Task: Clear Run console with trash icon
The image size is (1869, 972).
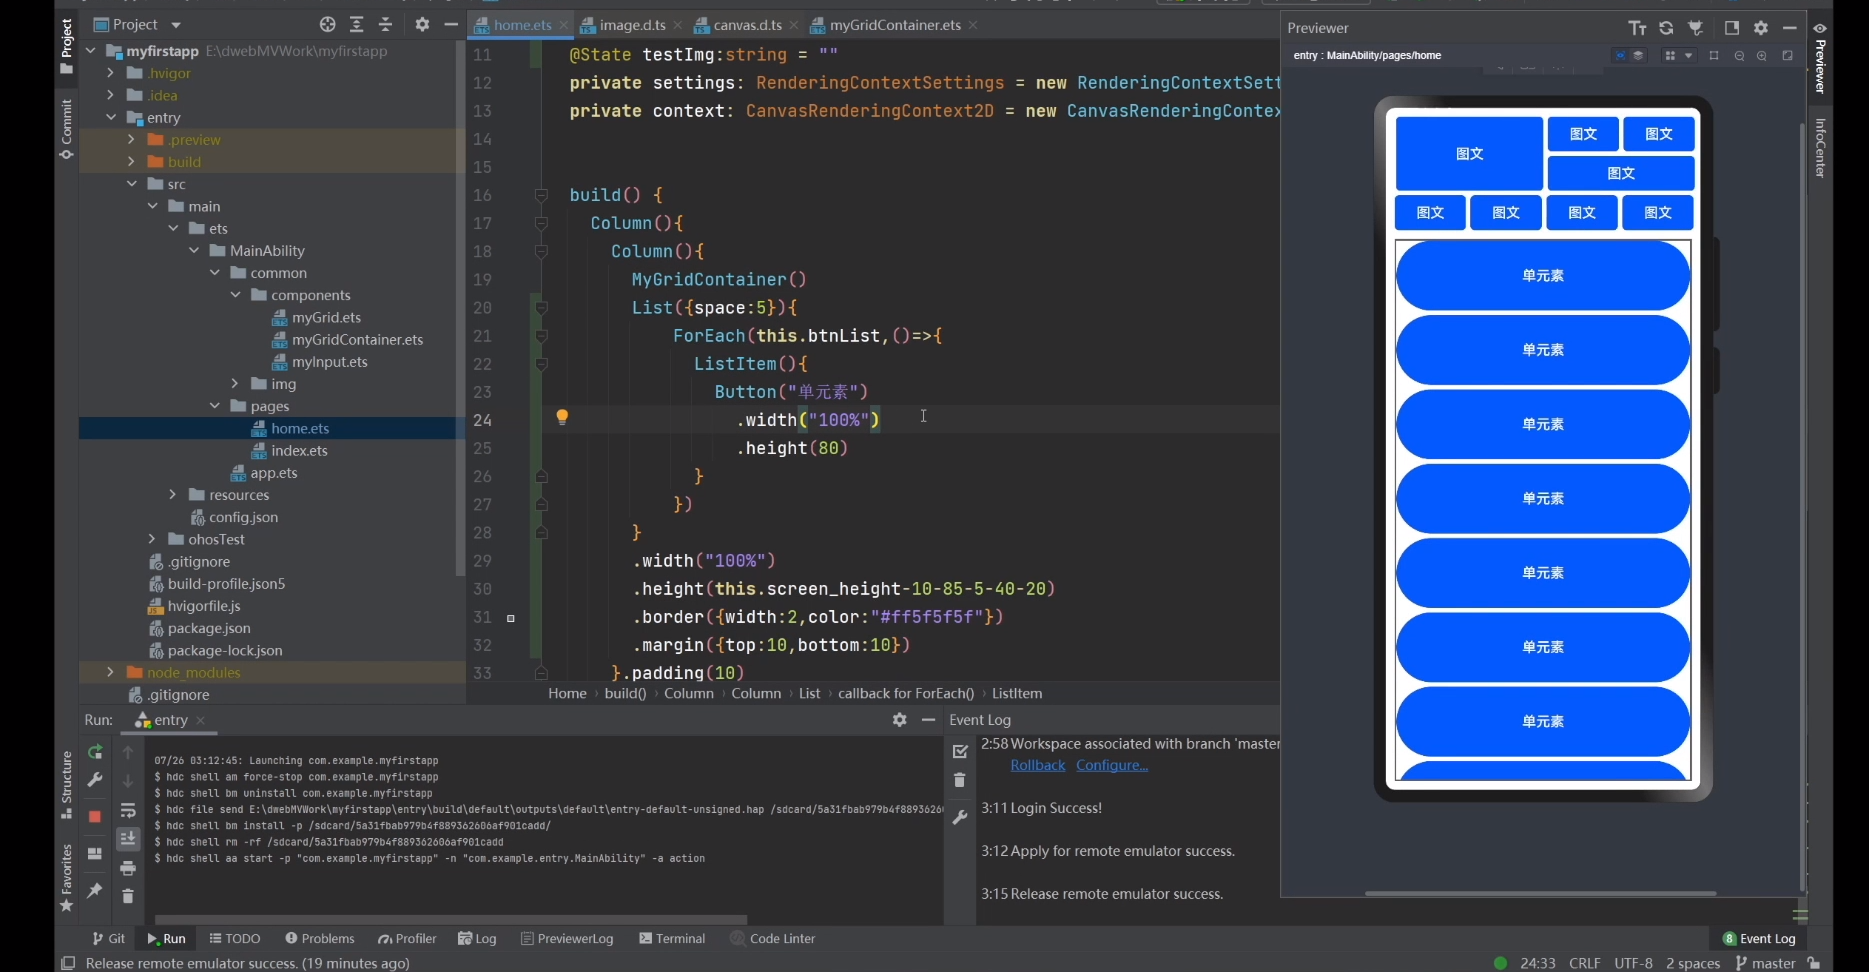Action: 128,896
